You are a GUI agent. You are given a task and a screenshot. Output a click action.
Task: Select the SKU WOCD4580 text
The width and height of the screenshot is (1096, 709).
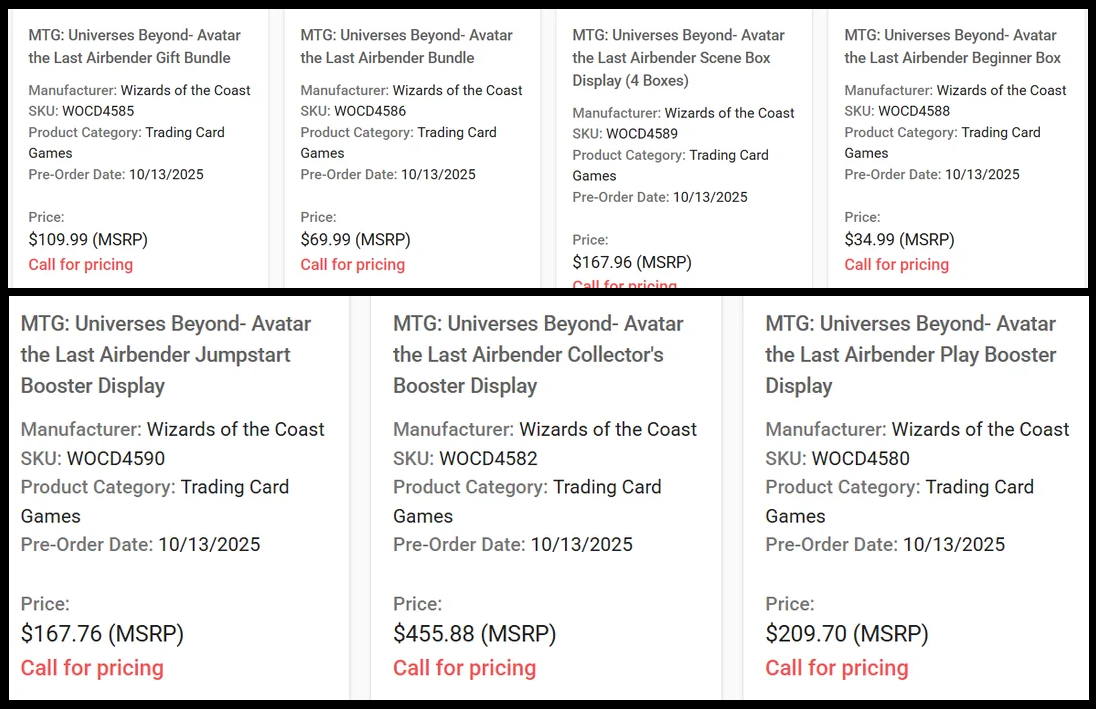[860, 459]
